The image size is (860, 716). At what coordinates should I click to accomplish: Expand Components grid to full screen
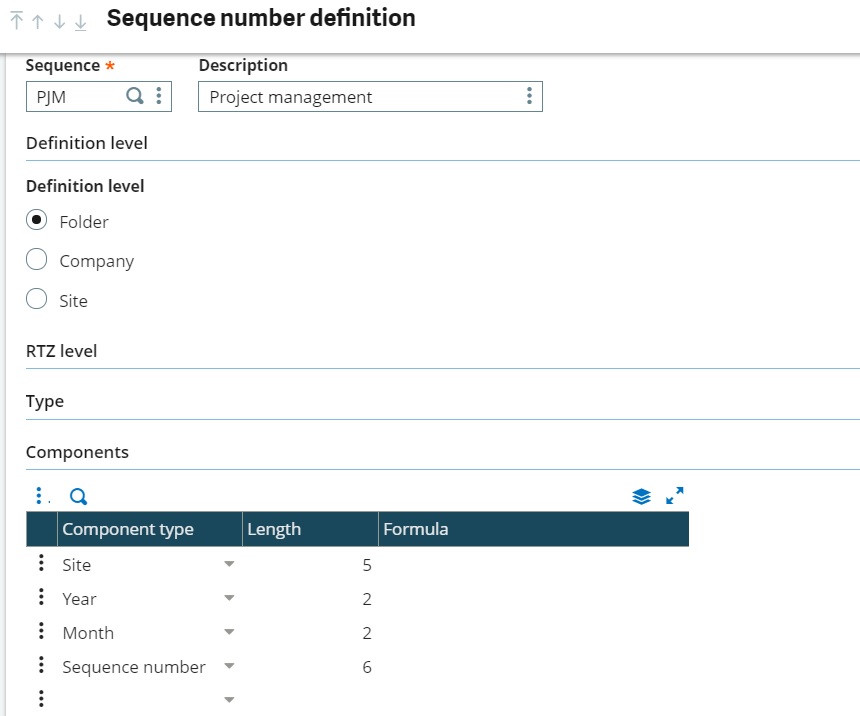(675, 495)
